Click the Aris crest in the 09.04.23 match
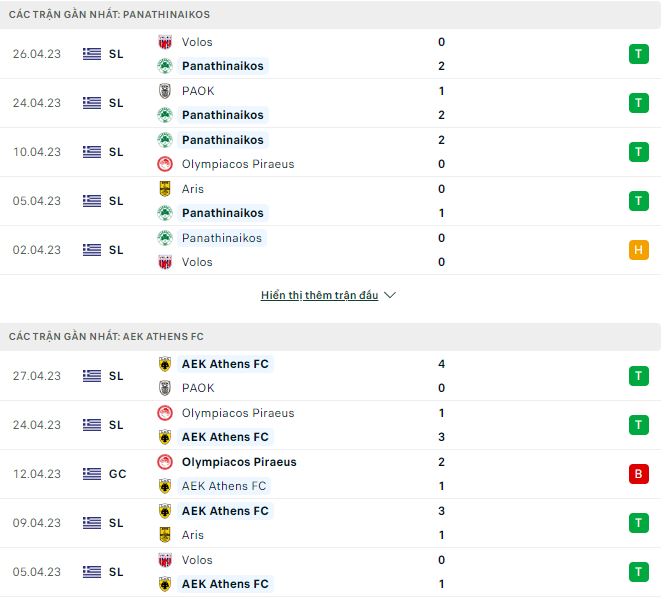Screen dimensions: 667x599 click(165, 535)
